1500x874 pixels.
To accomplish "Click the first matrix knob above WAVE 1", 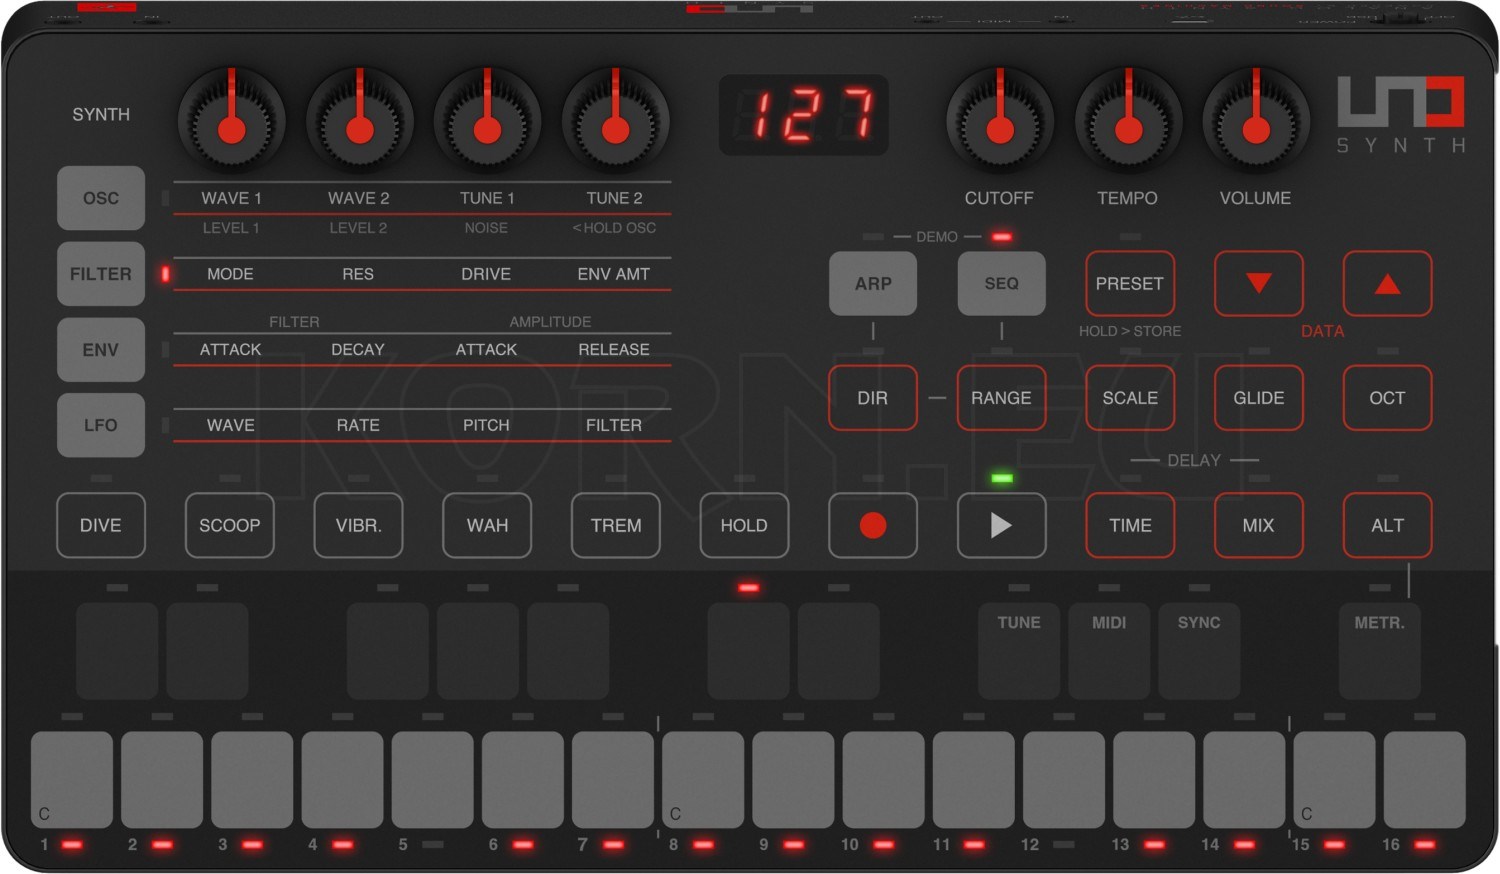I will click(x=231, y=122).
